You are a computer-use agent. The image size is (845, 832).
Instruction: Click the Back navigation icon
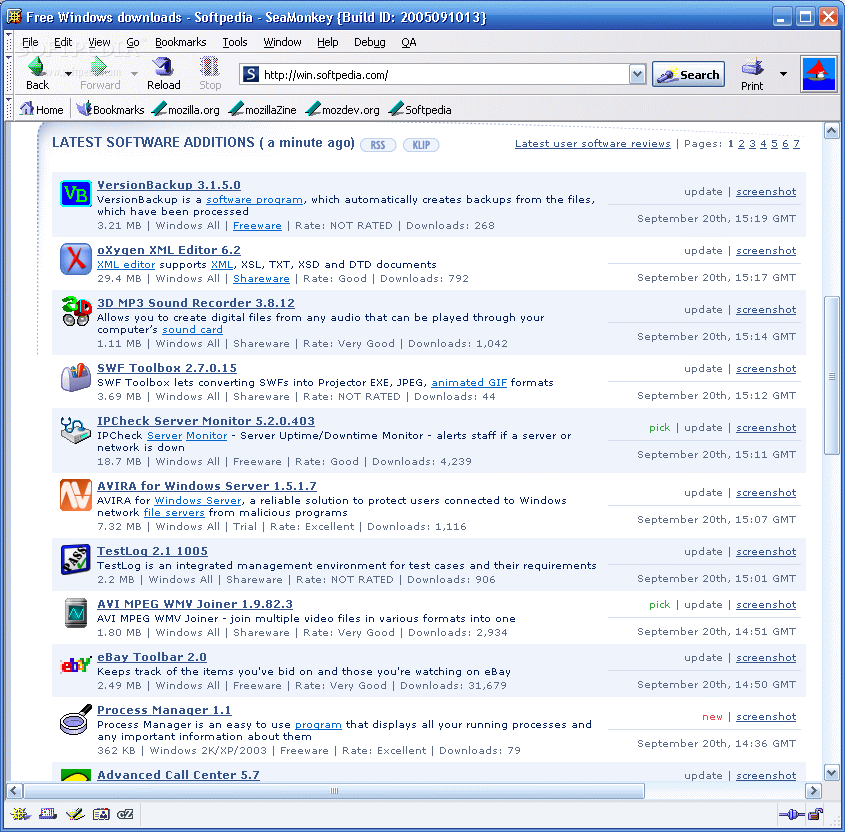(37, 67)
